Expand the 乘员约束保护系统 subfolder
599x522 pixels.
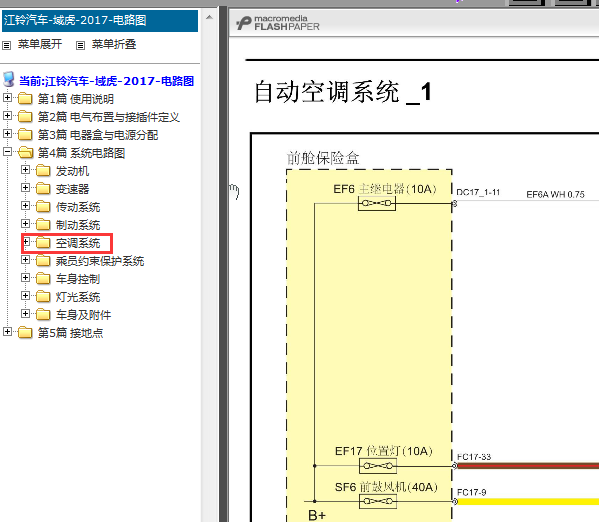pos(25,260)
